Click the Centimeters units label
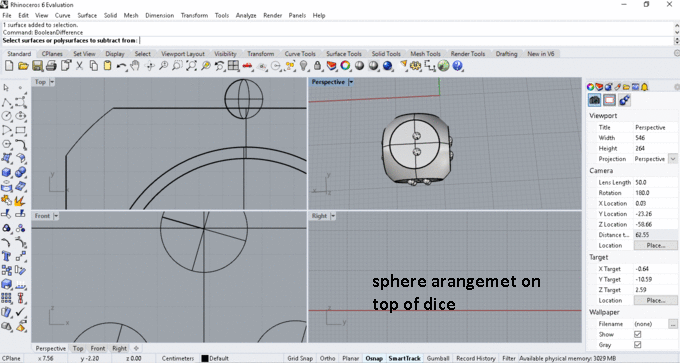Screen dimensions: 680x363 [178, 358]
